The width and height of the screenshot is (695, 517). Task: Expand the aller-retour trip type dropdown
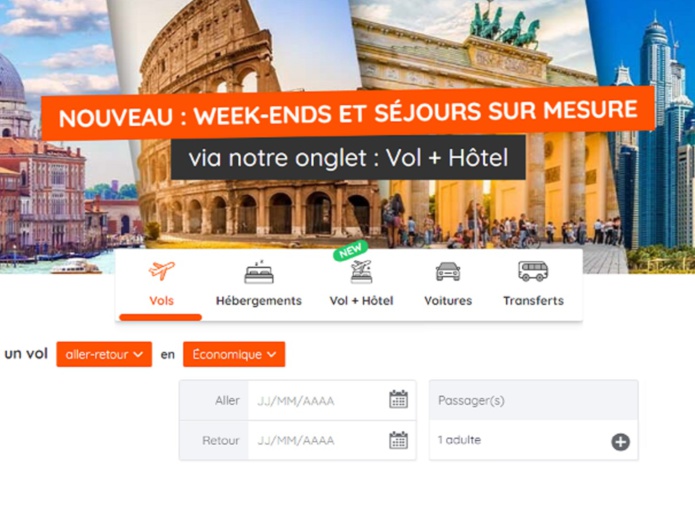click(x=104, y=354)
